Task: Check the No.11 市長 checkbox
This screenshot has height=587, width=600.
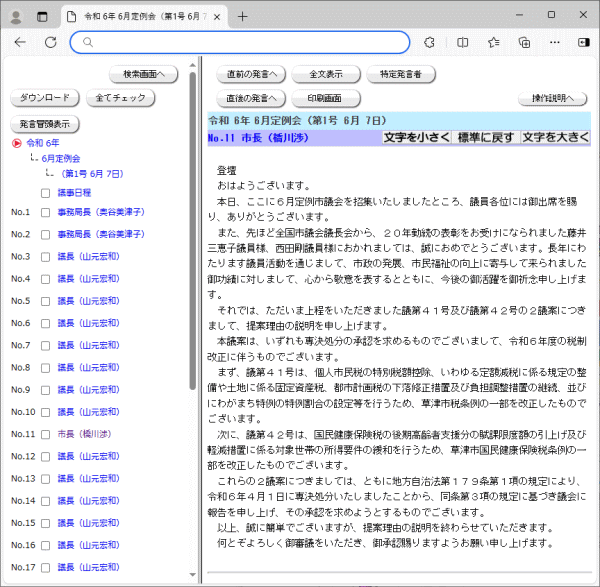Action: pos(46,434)
